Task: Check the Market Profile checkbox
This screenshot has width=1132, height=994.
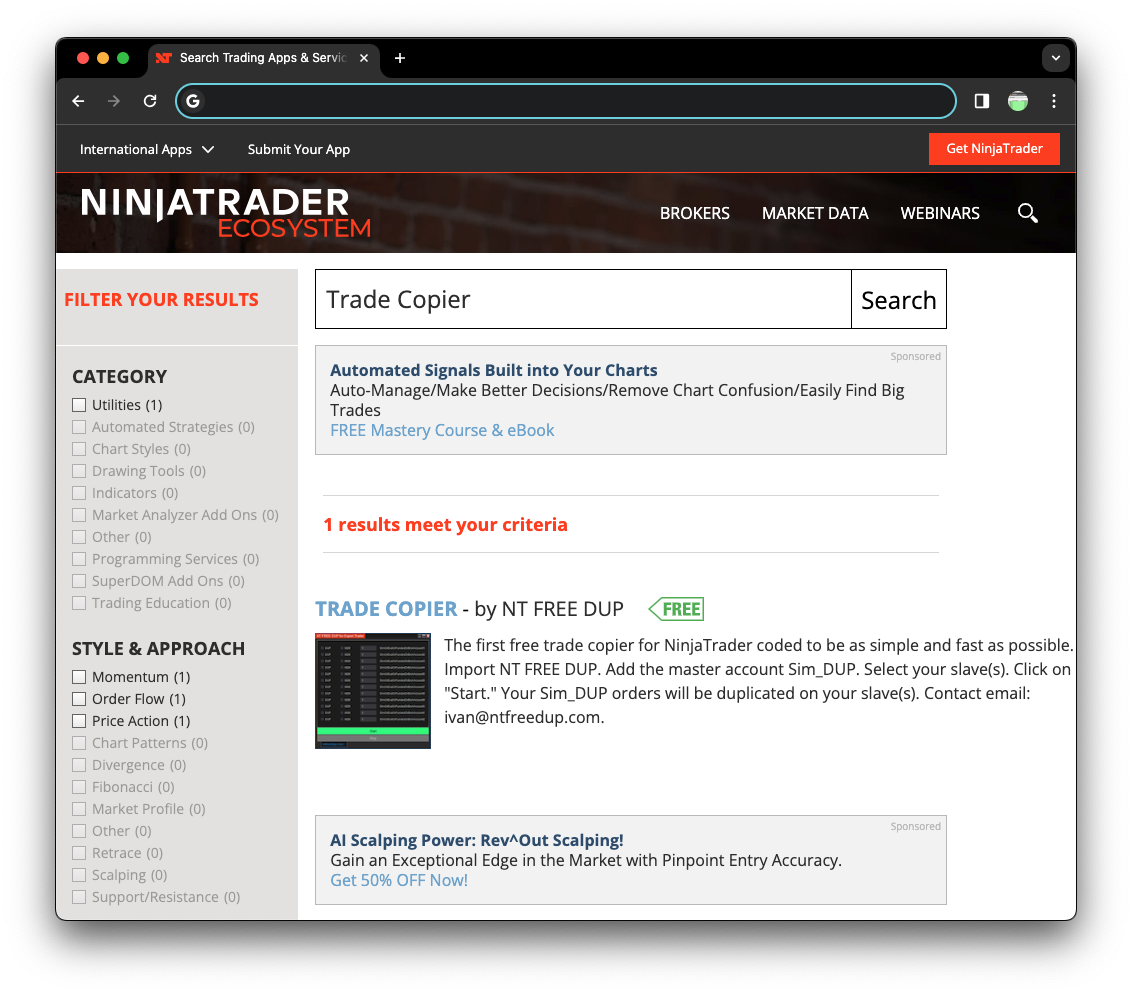Action: (79, 809)
